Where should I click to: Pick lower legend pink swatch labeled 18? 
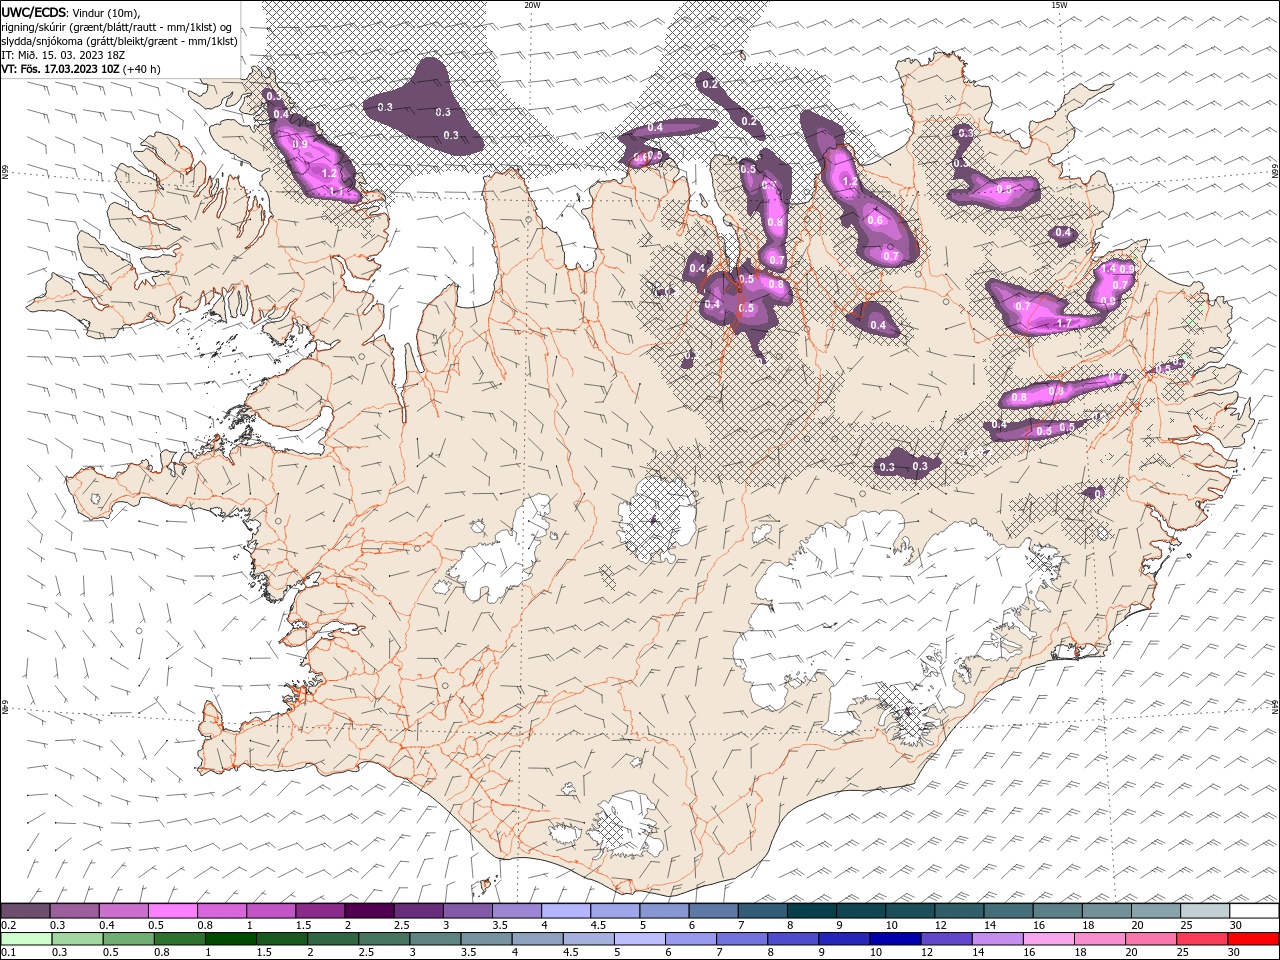click(x=1100, y=939)
